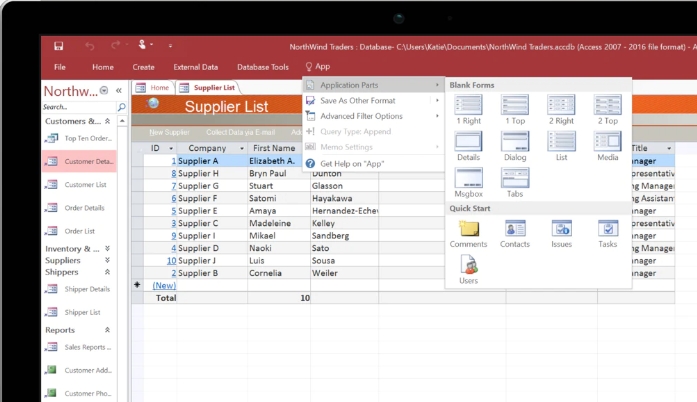Insert the Comments quick start part
Image resolution: width=697 pixels, height=402 pixels.
(469, 234)
